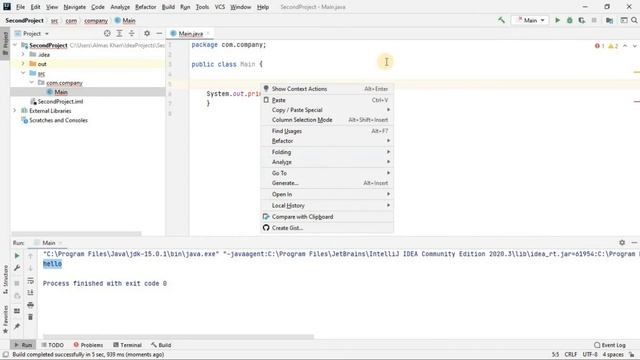The width and height of the screenshot is (640, 360).
Task: Open Project panel settings gear
Action: pos(147,33)
